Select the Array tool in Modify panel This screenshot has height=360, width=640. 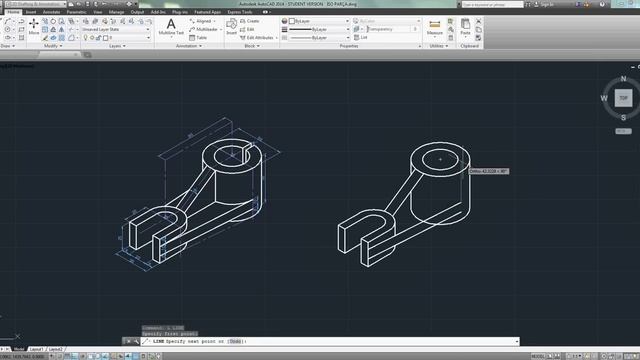(62, 38)
